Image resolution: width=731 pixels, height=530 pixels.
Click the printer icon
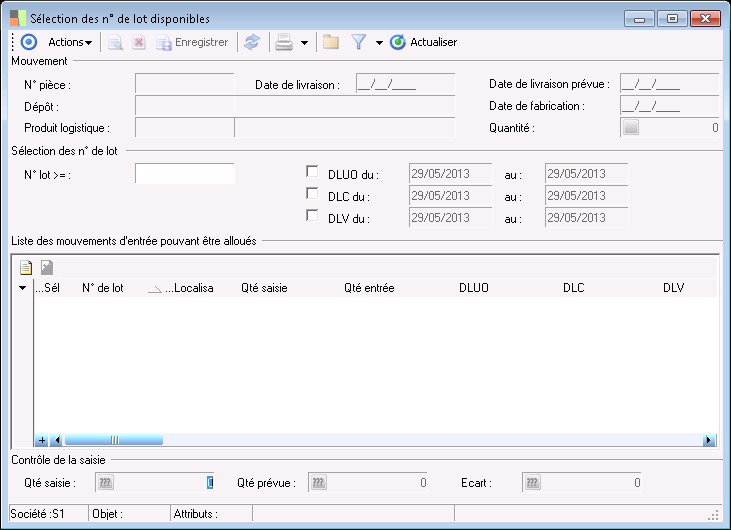tap(283, 42)
